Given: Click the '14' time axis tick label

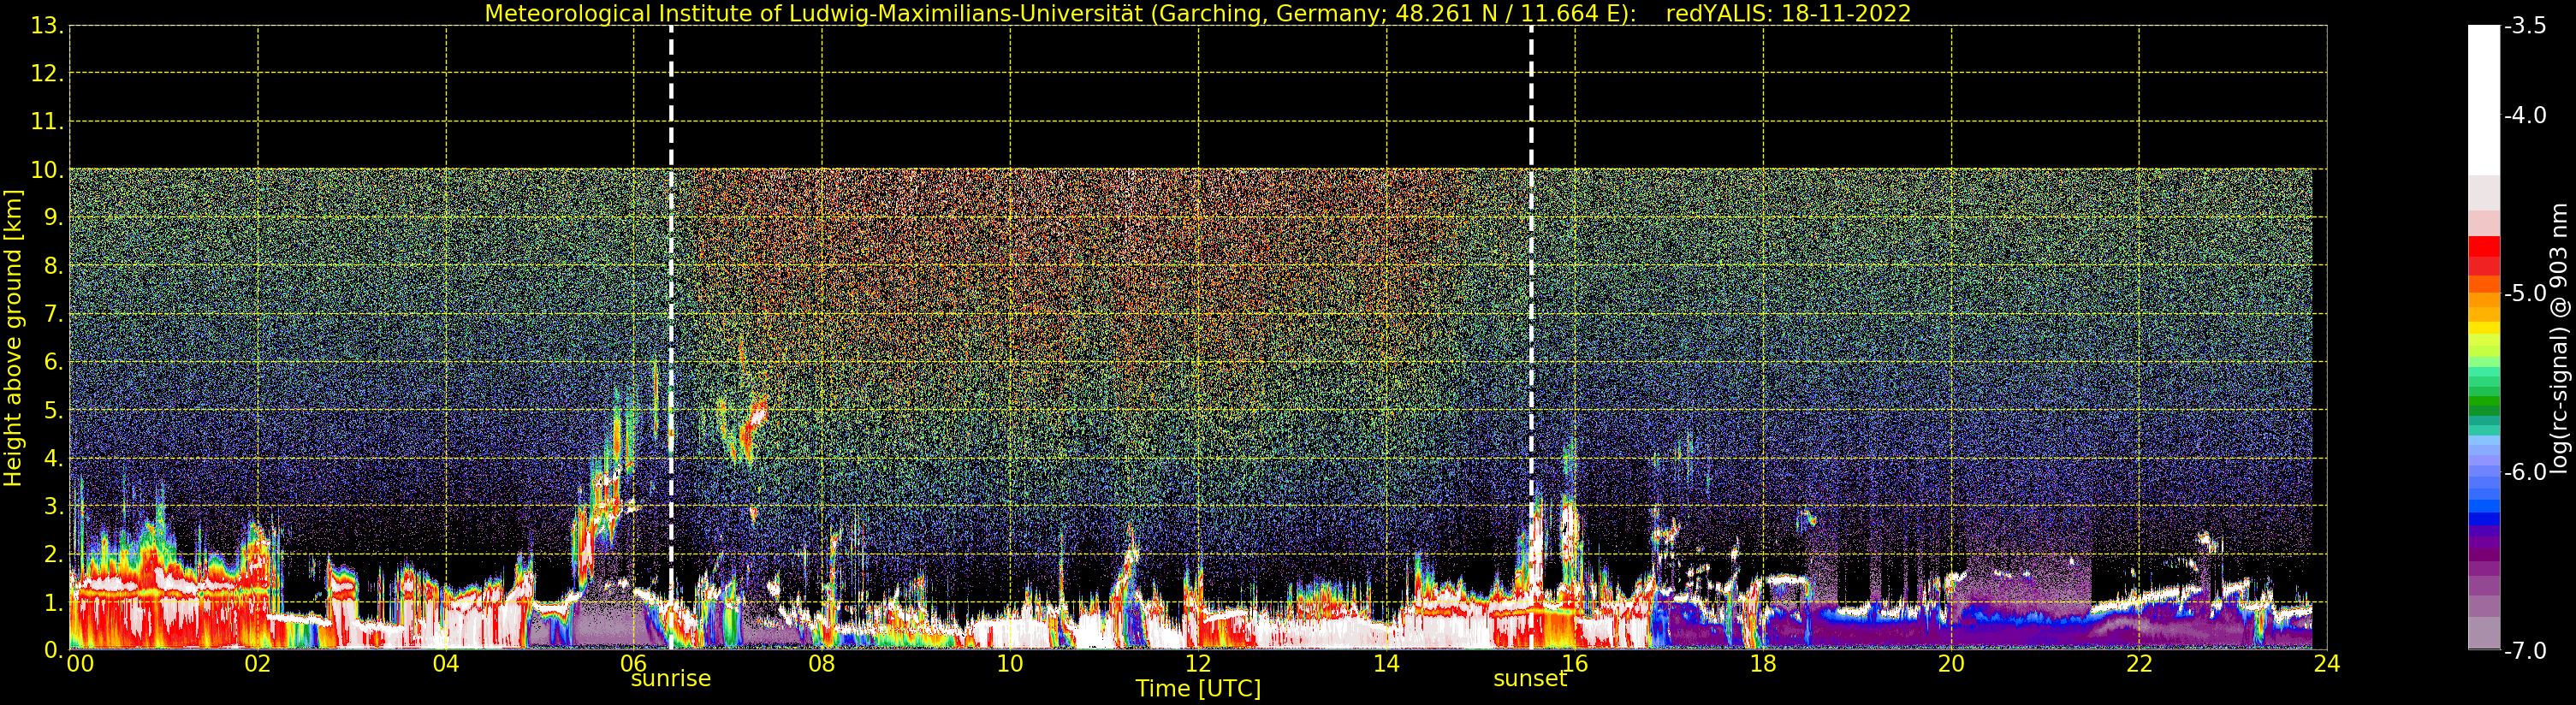Looking at the screenshot, I should [x=1386, y=664].
